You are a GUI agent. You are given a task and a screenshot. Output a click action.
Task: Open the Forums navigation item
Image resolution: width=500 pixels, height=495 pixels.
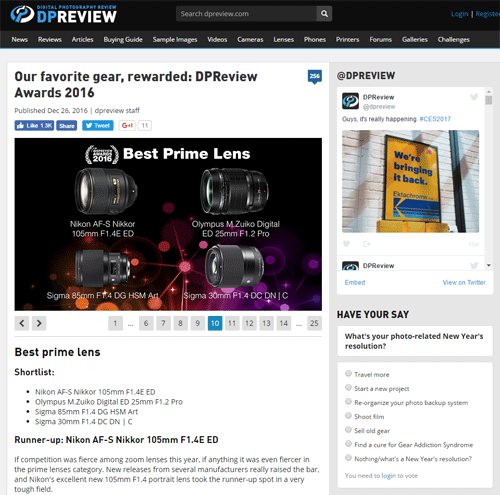point(380,40)
